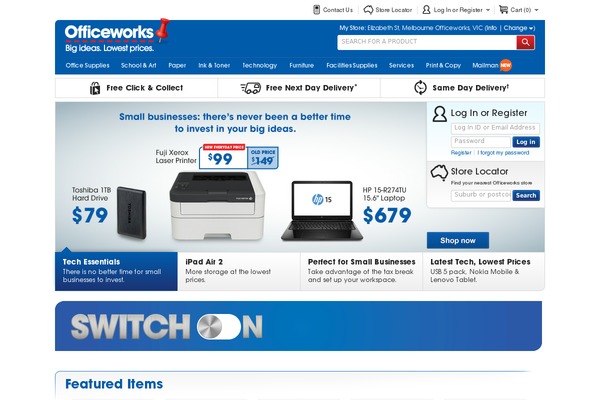Click the Log in button
This screenshot has width=600, height=400.
(526, 142)
